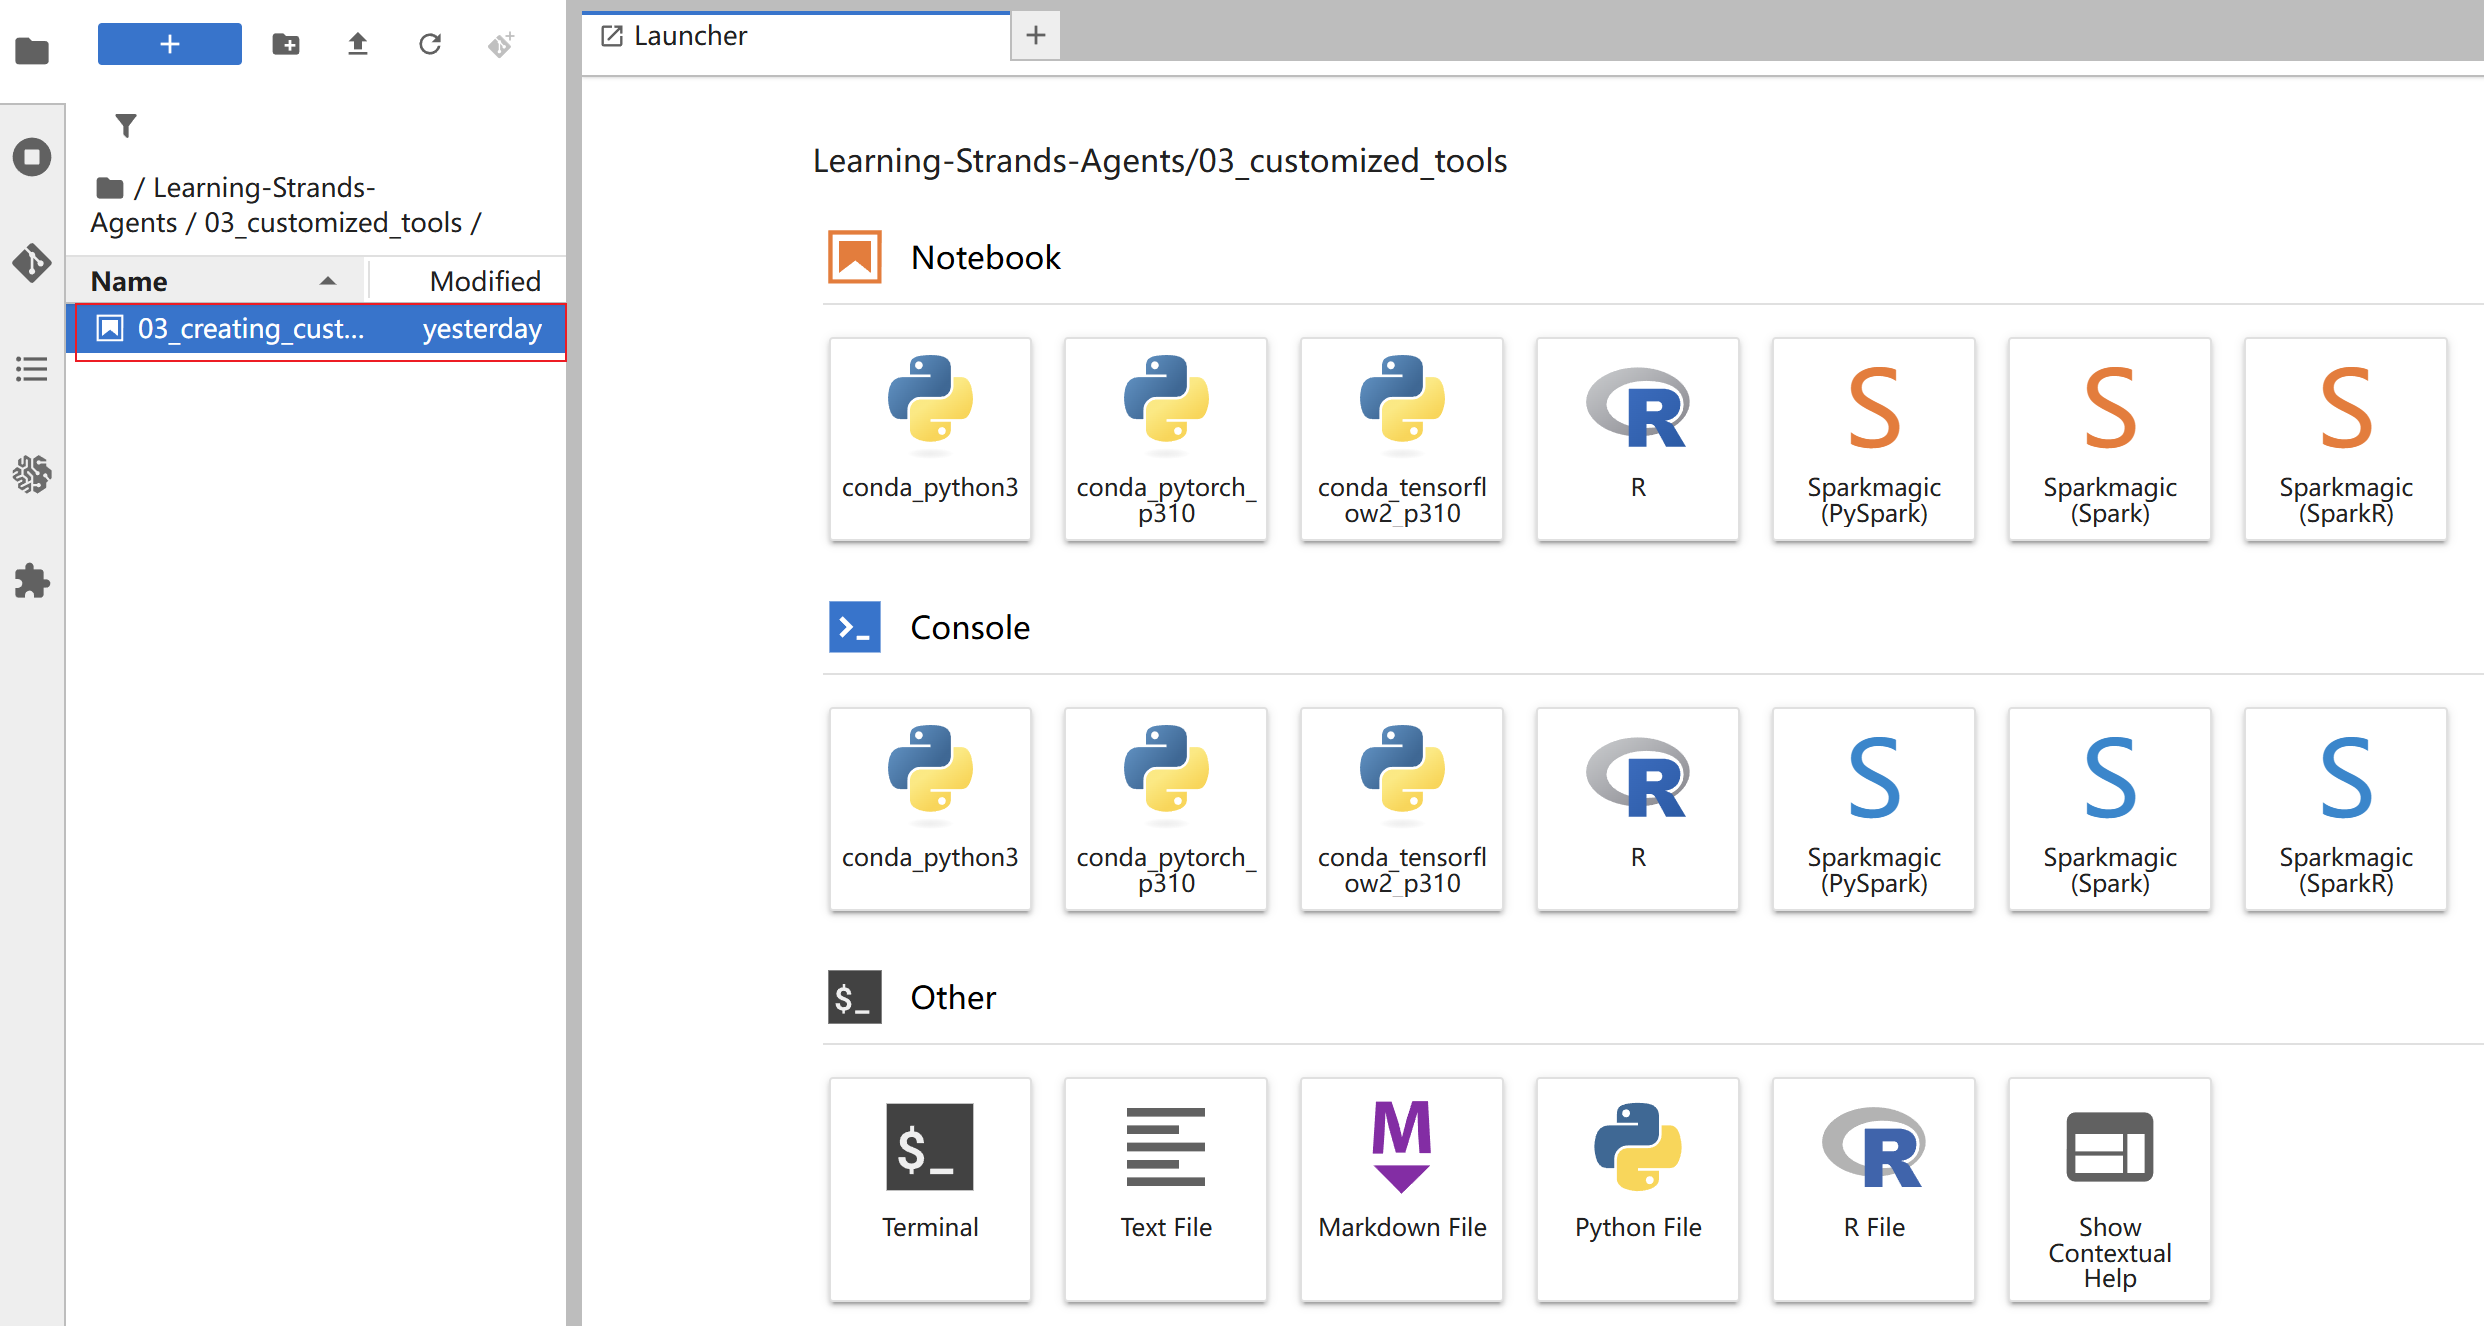Create a new Python File
The width and height of the screenshot is (2484, 1326).
click(1638, 1189)
